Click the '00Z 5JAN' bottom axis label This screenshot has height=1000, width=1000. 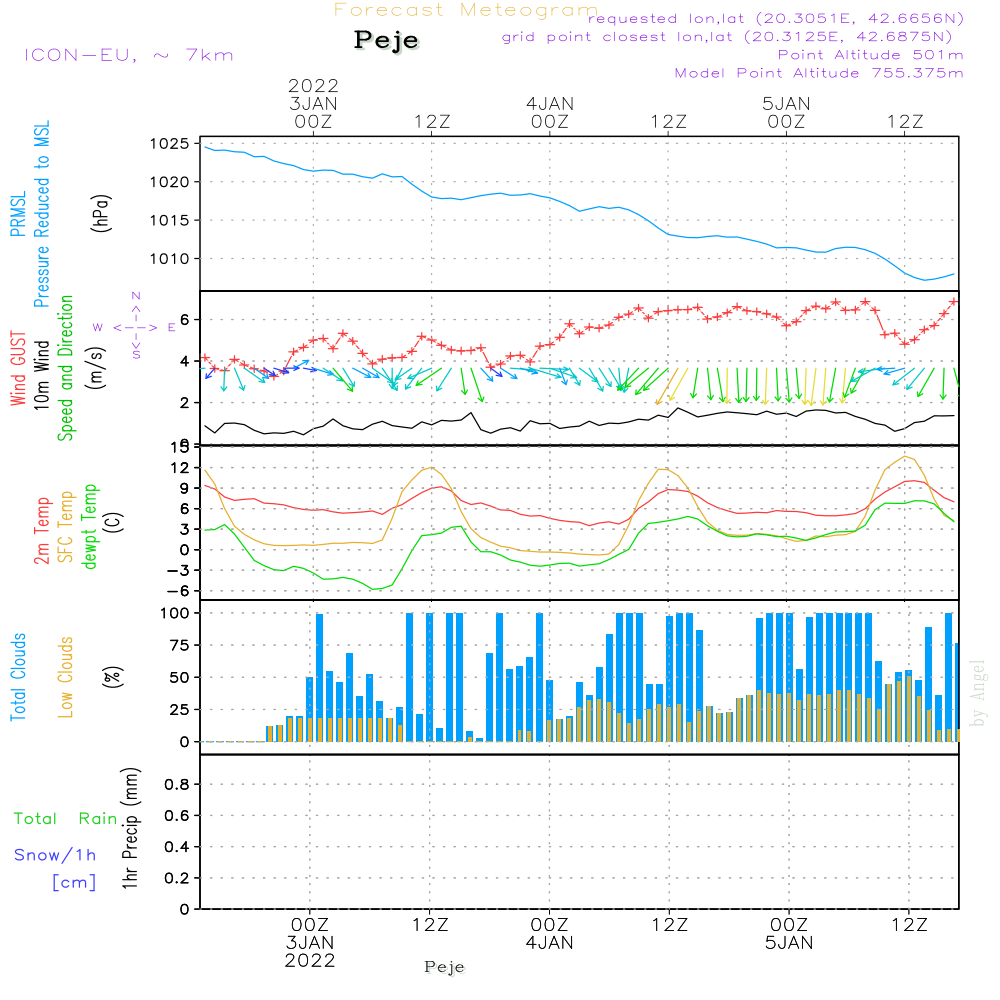point(789,934)
